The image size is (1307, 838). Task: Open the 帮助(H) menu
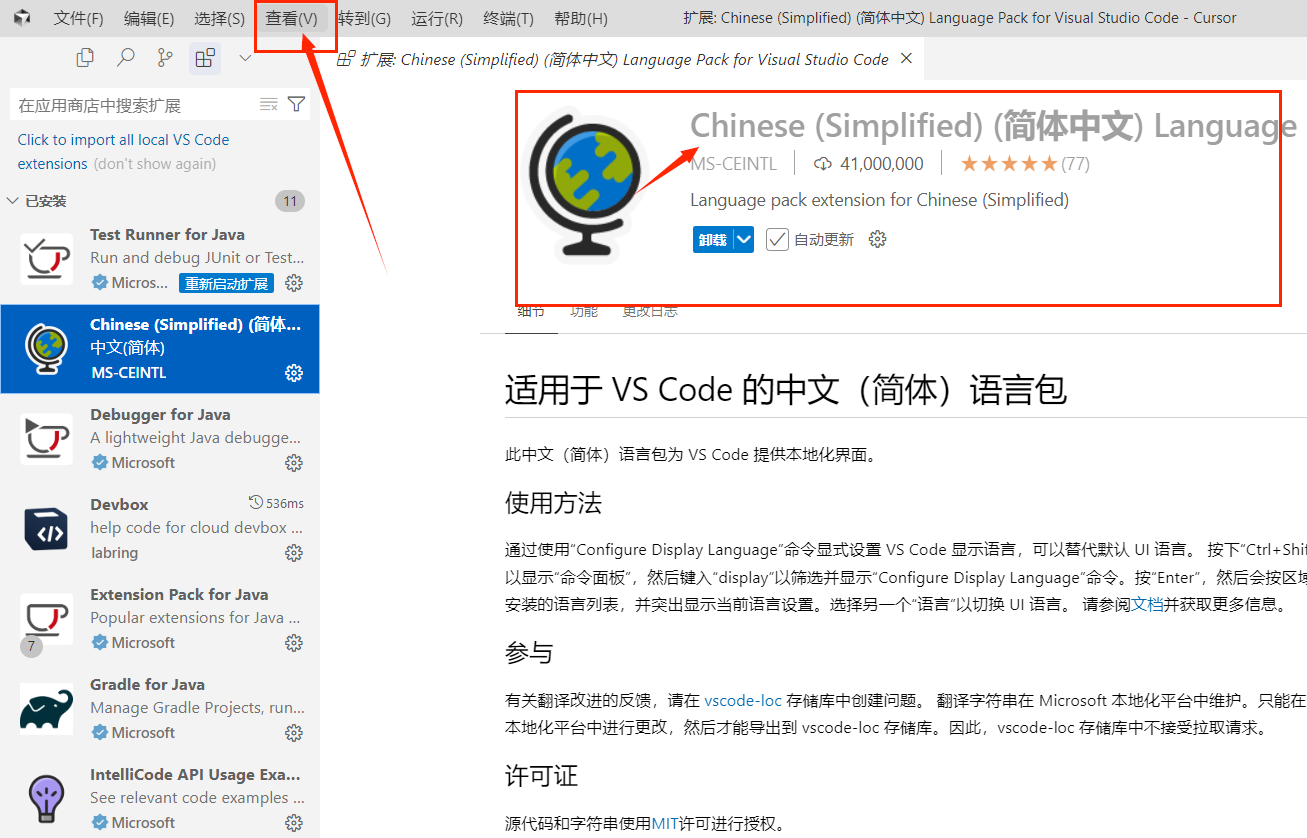(580, 18)
